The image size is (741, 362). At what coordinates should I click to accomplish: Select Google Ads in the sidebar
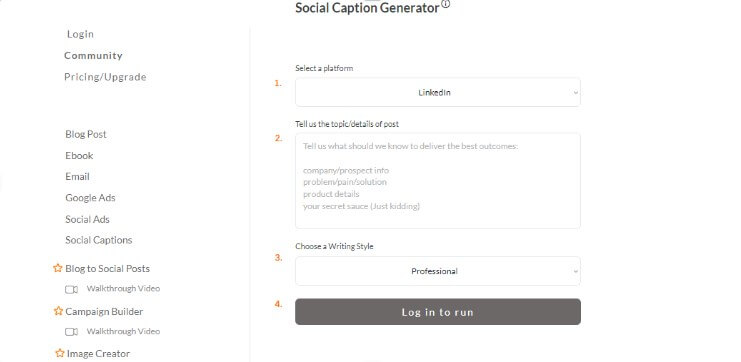pyautogui.click(x=90, y=198)
